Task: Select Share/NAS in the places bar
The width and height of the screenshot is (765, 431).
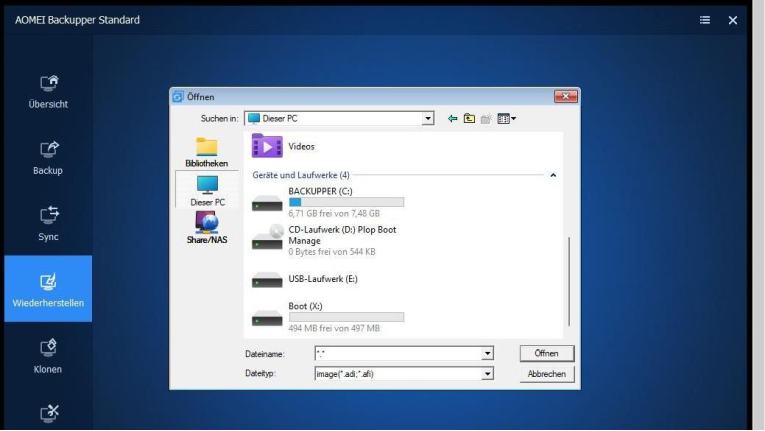Action: [207, 227]
